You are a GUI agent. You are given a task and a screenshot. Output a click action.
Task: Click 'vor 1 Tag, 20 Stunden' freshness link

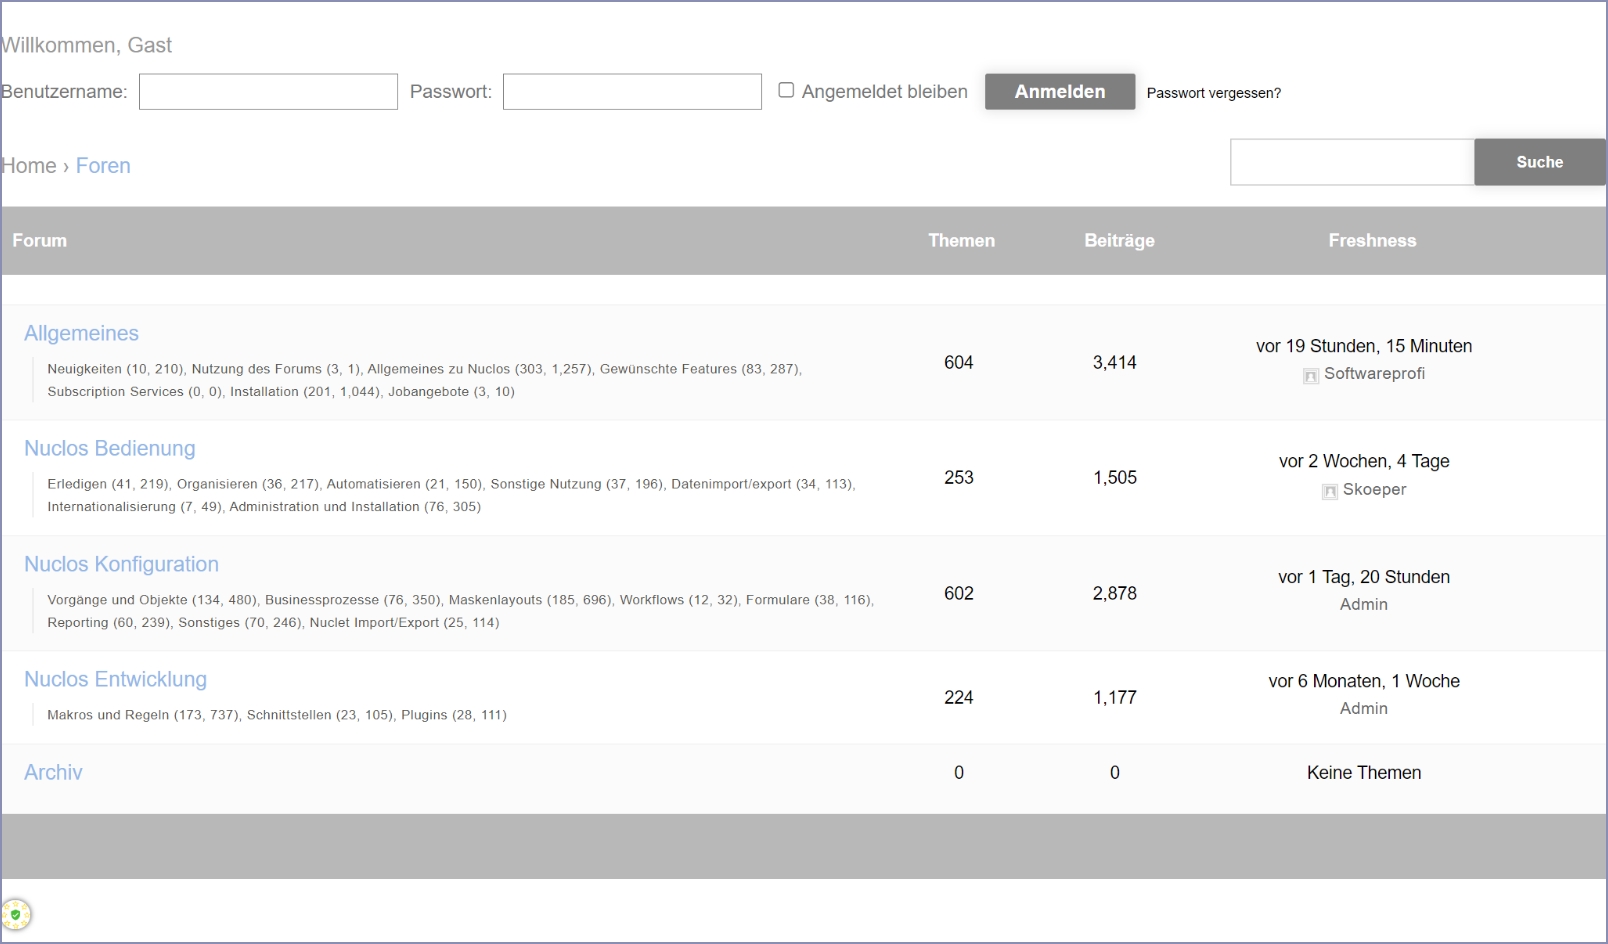click(x=1364, y=577)
